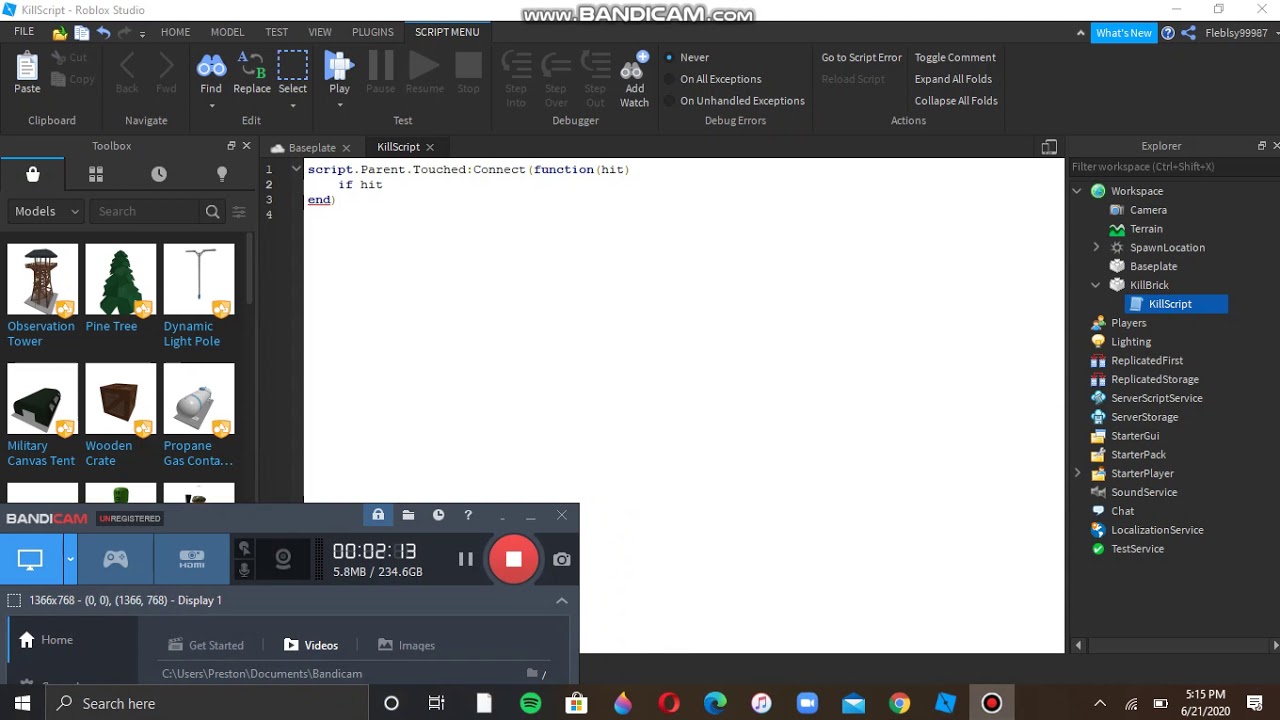Select the Pine Tree model thumbnail
1280x720 pixels.
[121, 279]
